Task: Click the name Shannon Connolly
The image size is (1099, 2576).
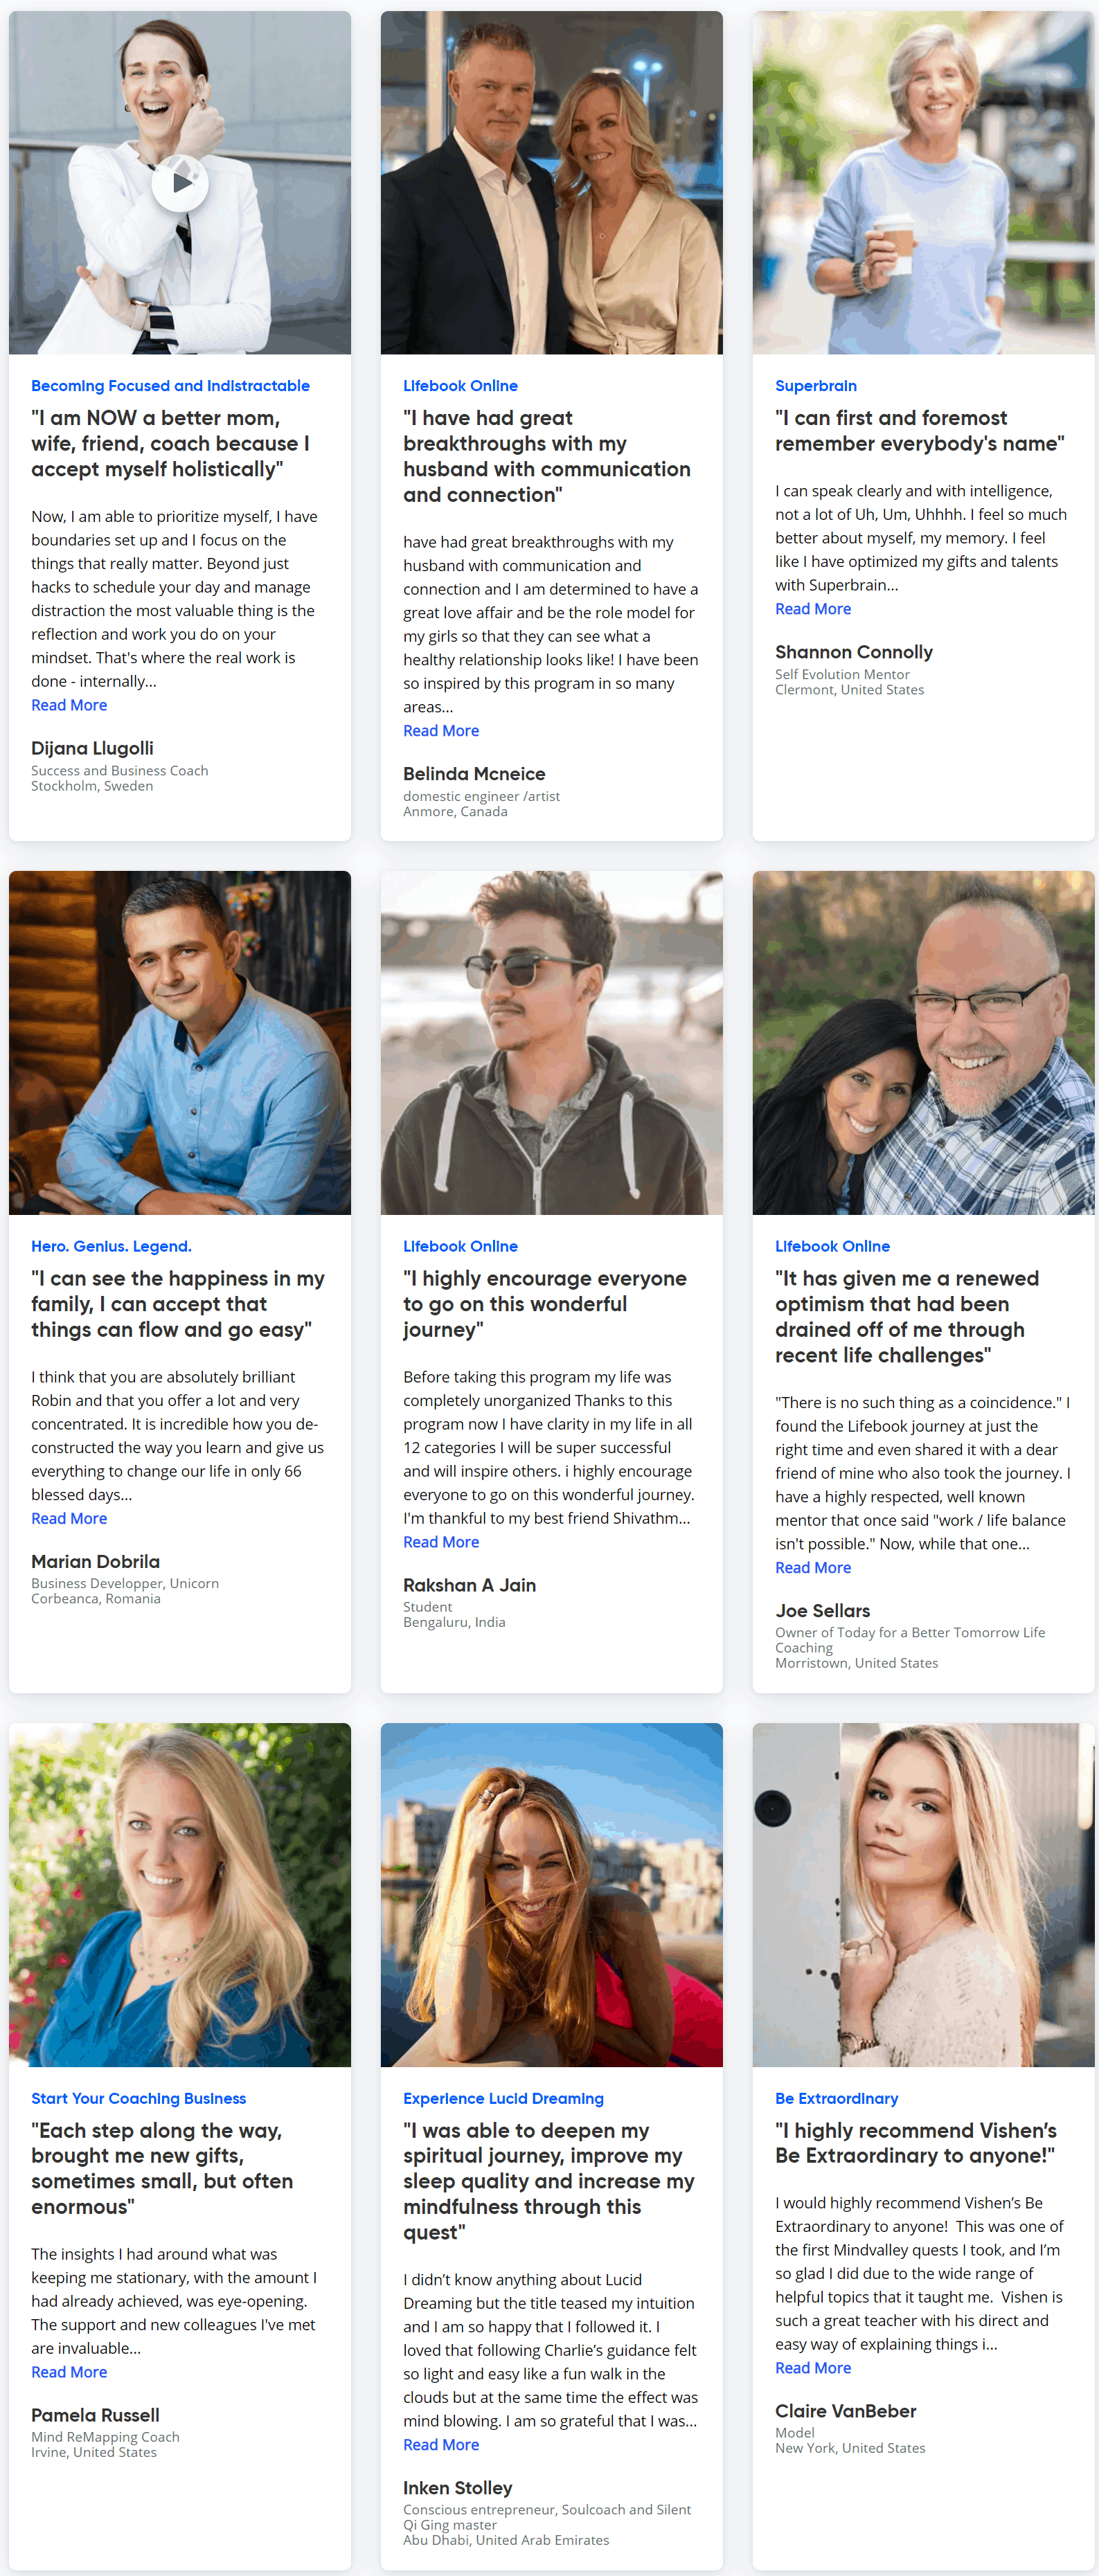Action: pos(854,652)
